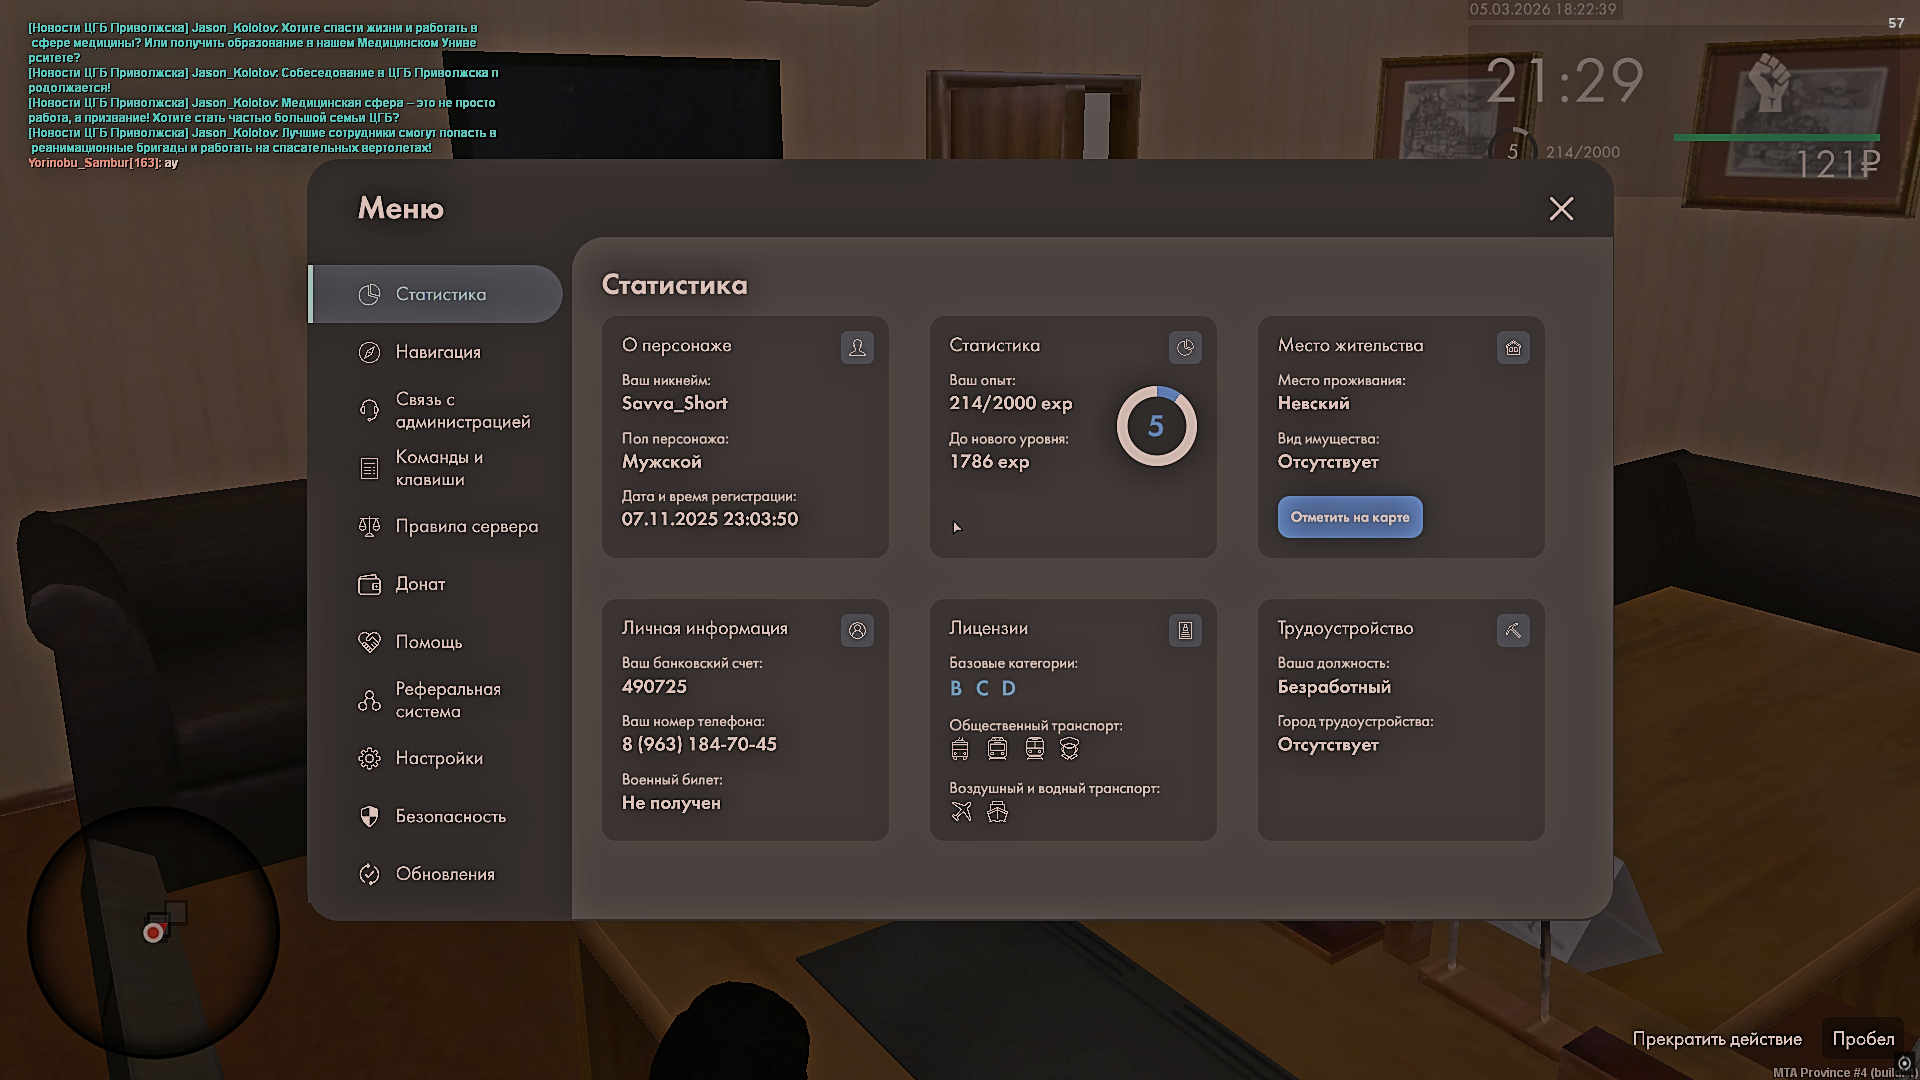This screenshot has width=1920, height=1080.
Task: Click the boat license icon
Action: point(997,812)
